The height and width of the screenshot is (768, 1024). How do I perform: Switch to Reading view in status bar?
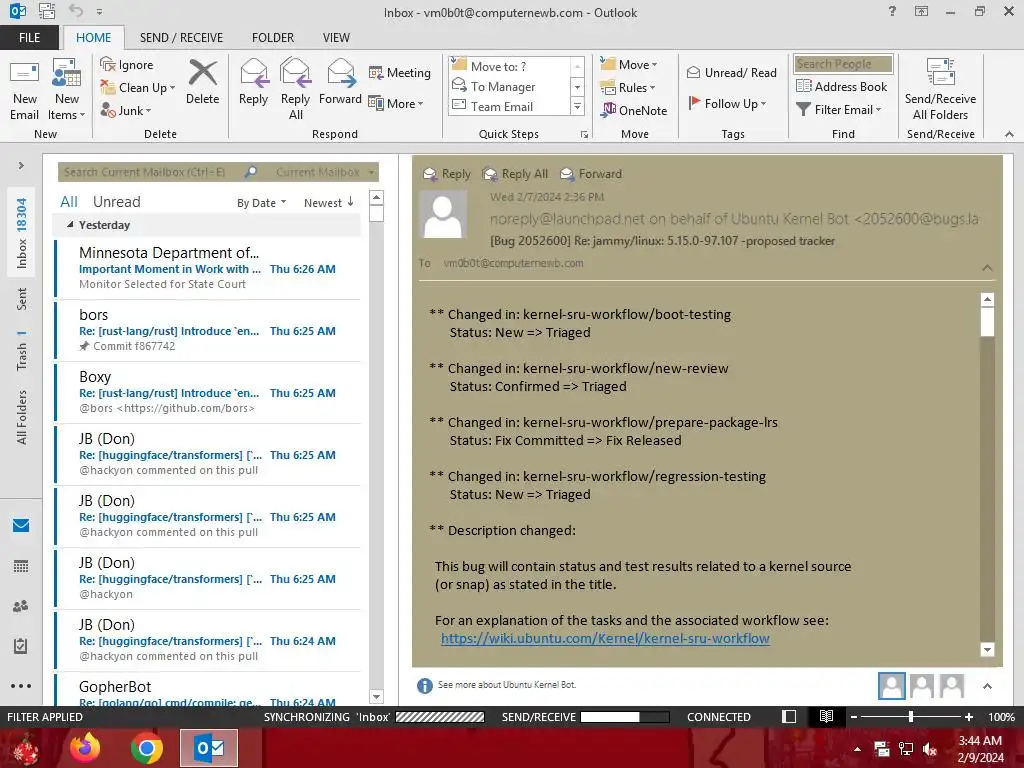826,716
